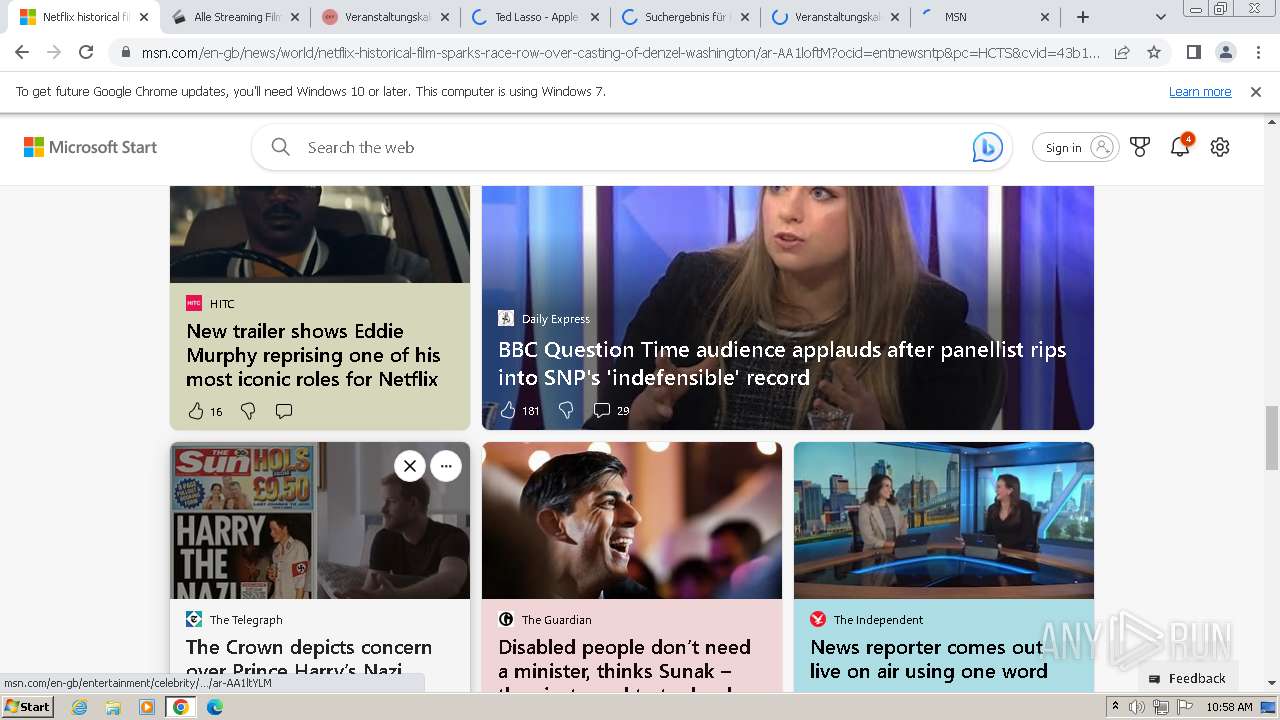Close the Netflix historical film tab
1280x720 pixels.
coord(144,17)
